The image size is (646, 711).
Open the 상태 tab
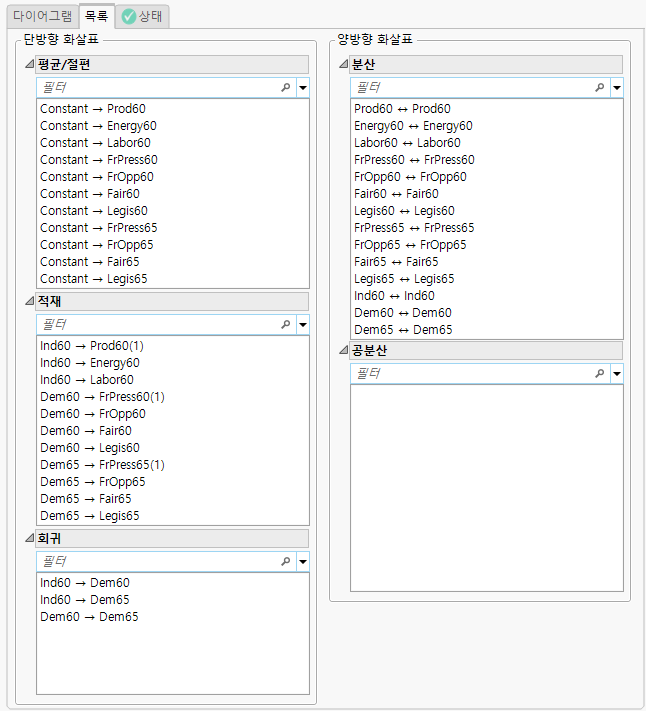click(x=142, y=16)
